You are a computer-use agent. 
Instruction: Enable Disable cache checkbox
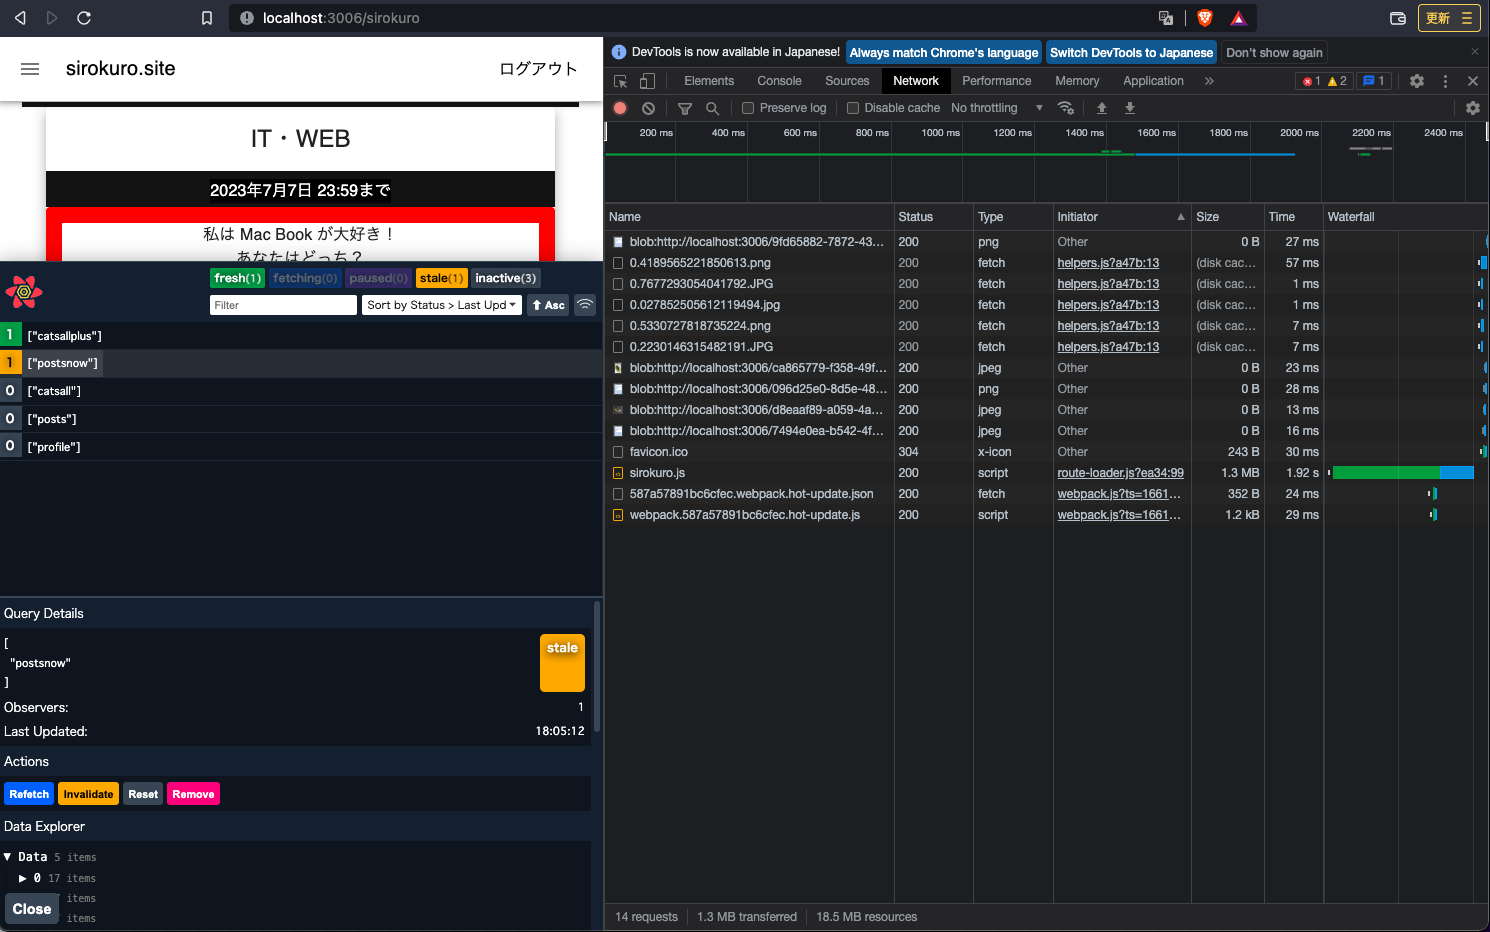click(x=853, y=108)
